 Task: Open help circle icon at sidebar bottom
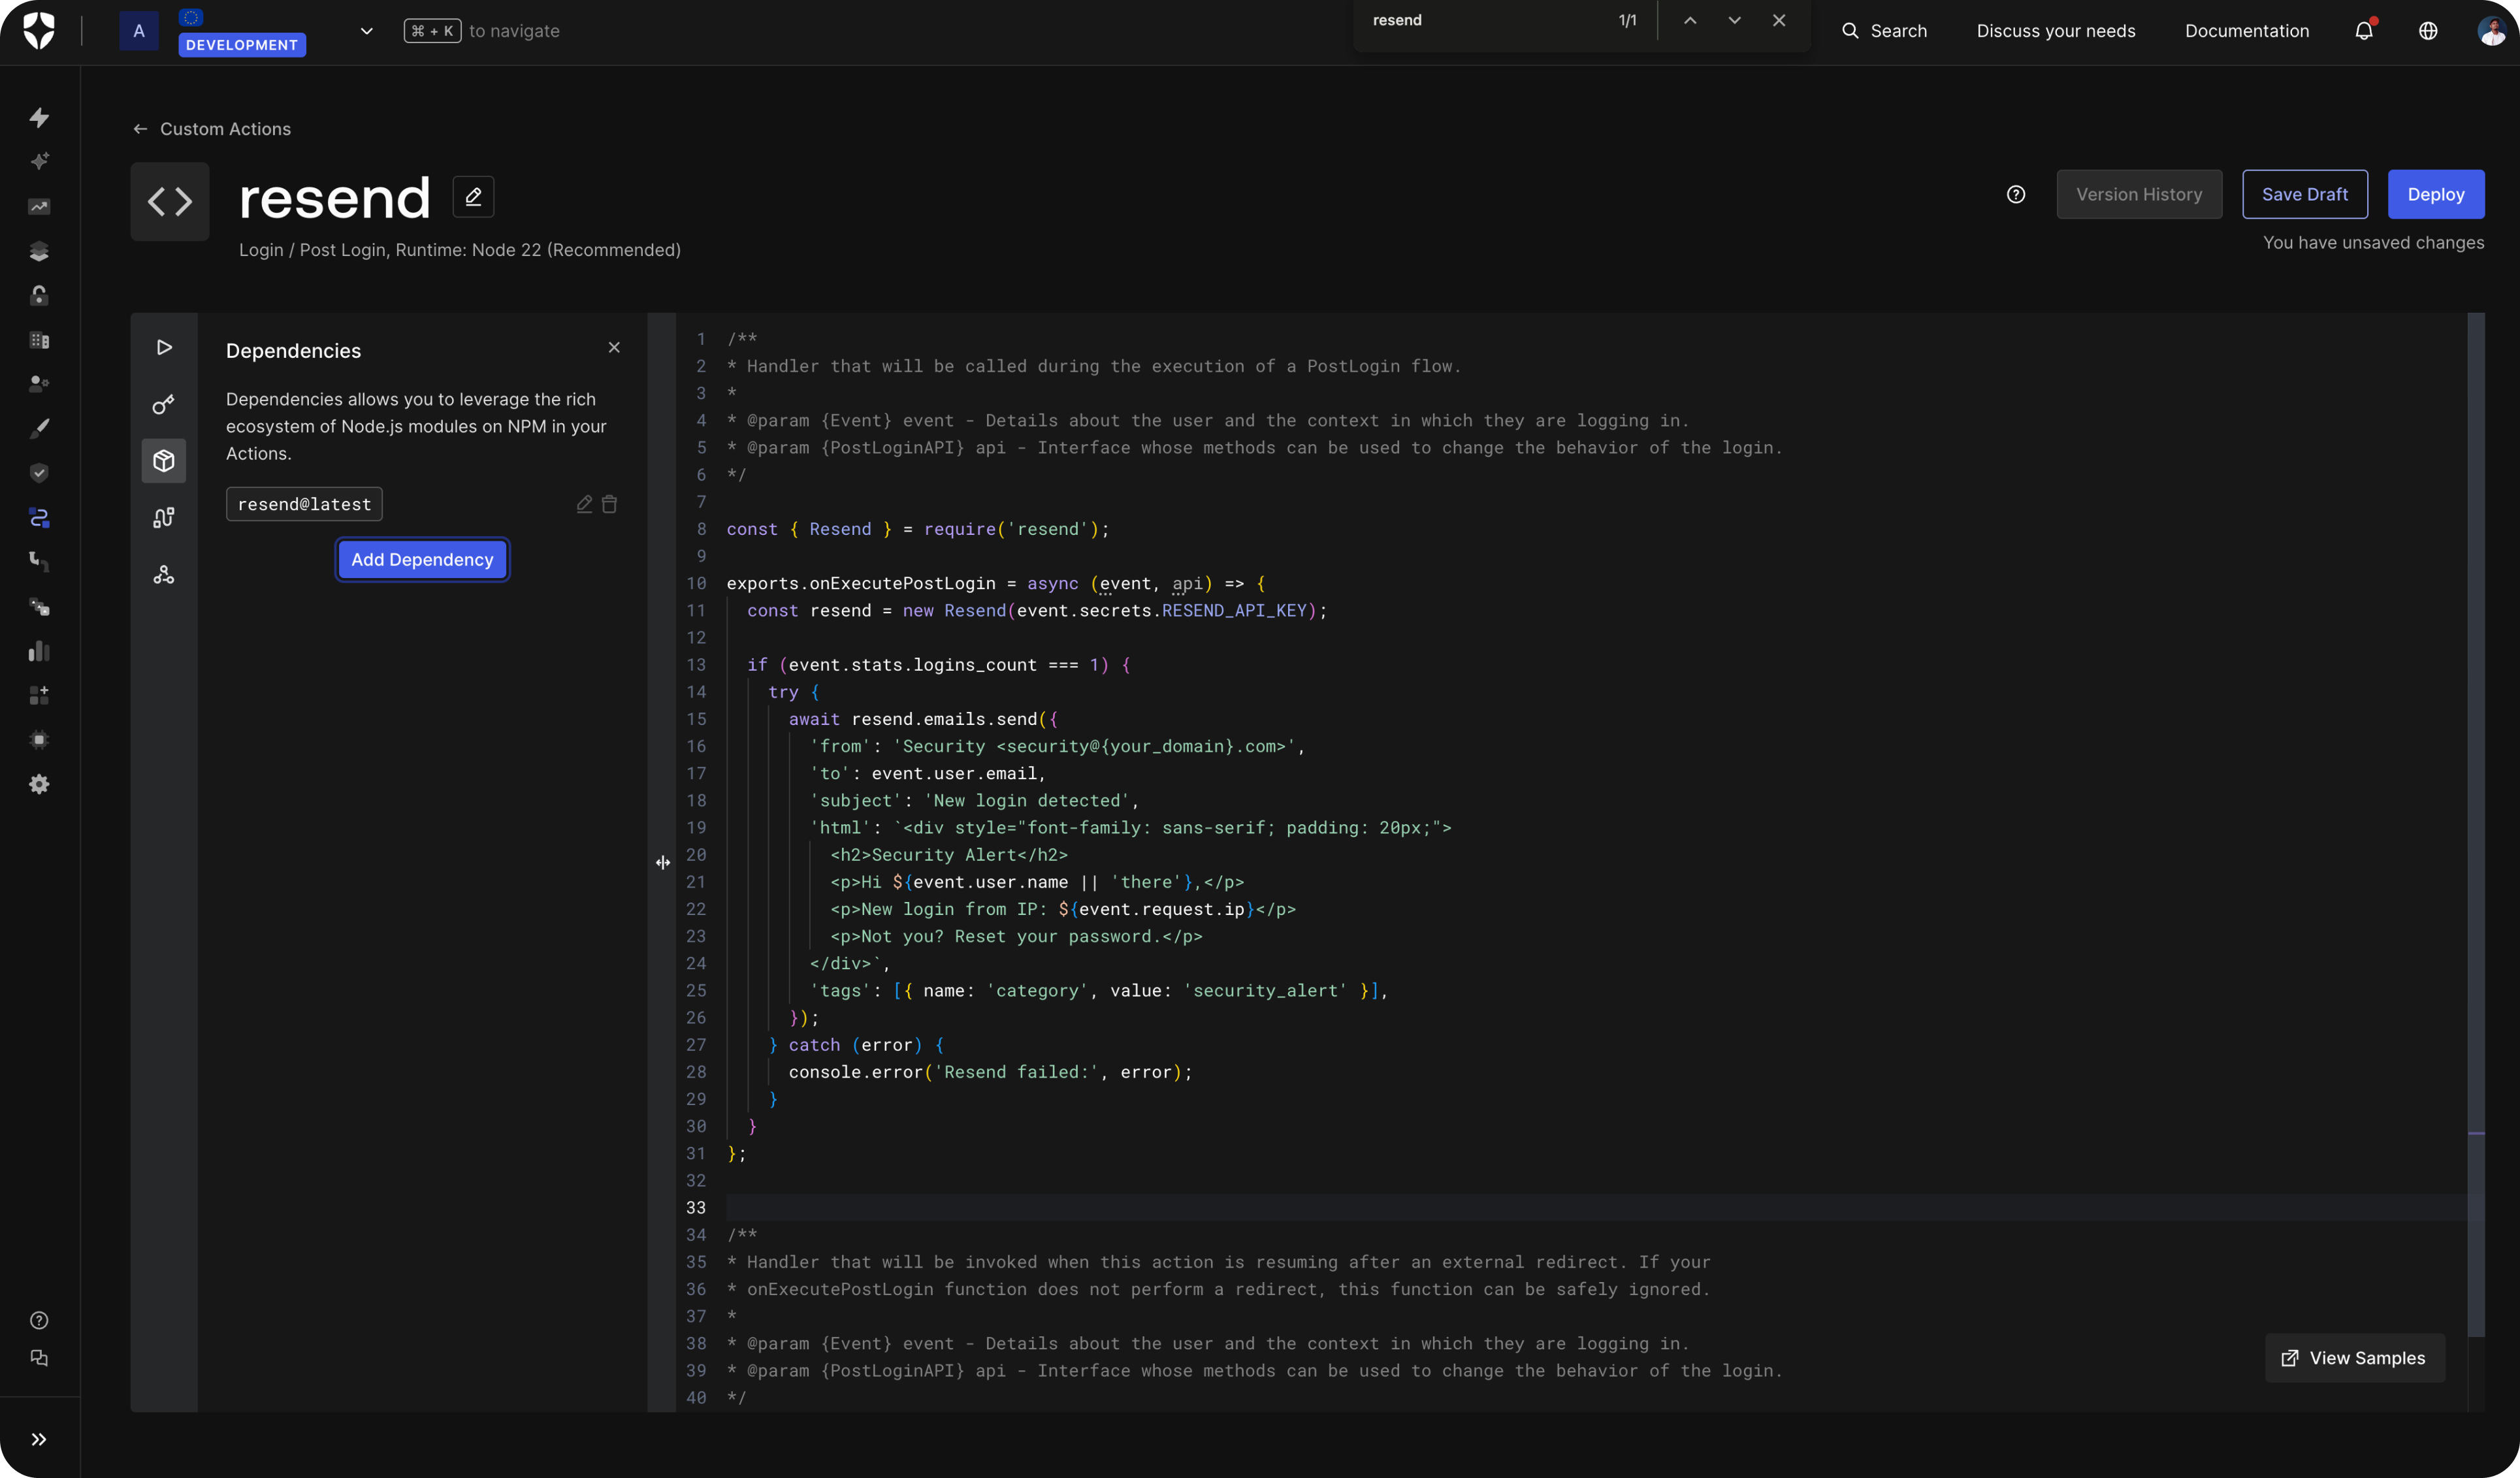(39, 1320)
